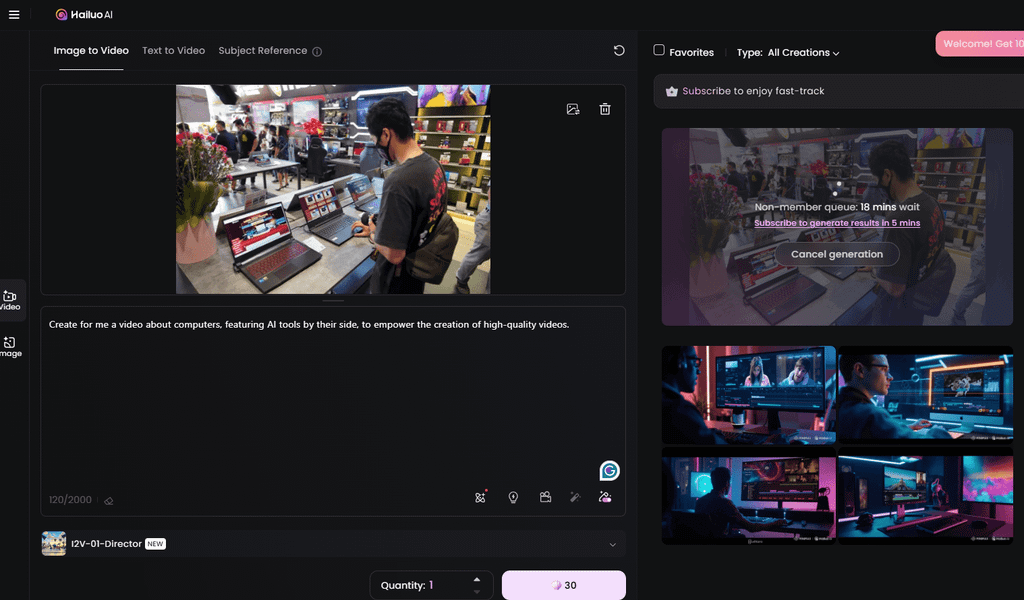Open the Grammarly icon in prompt box
This screenshot has width=1024, height=600.
tap(609, 471)
